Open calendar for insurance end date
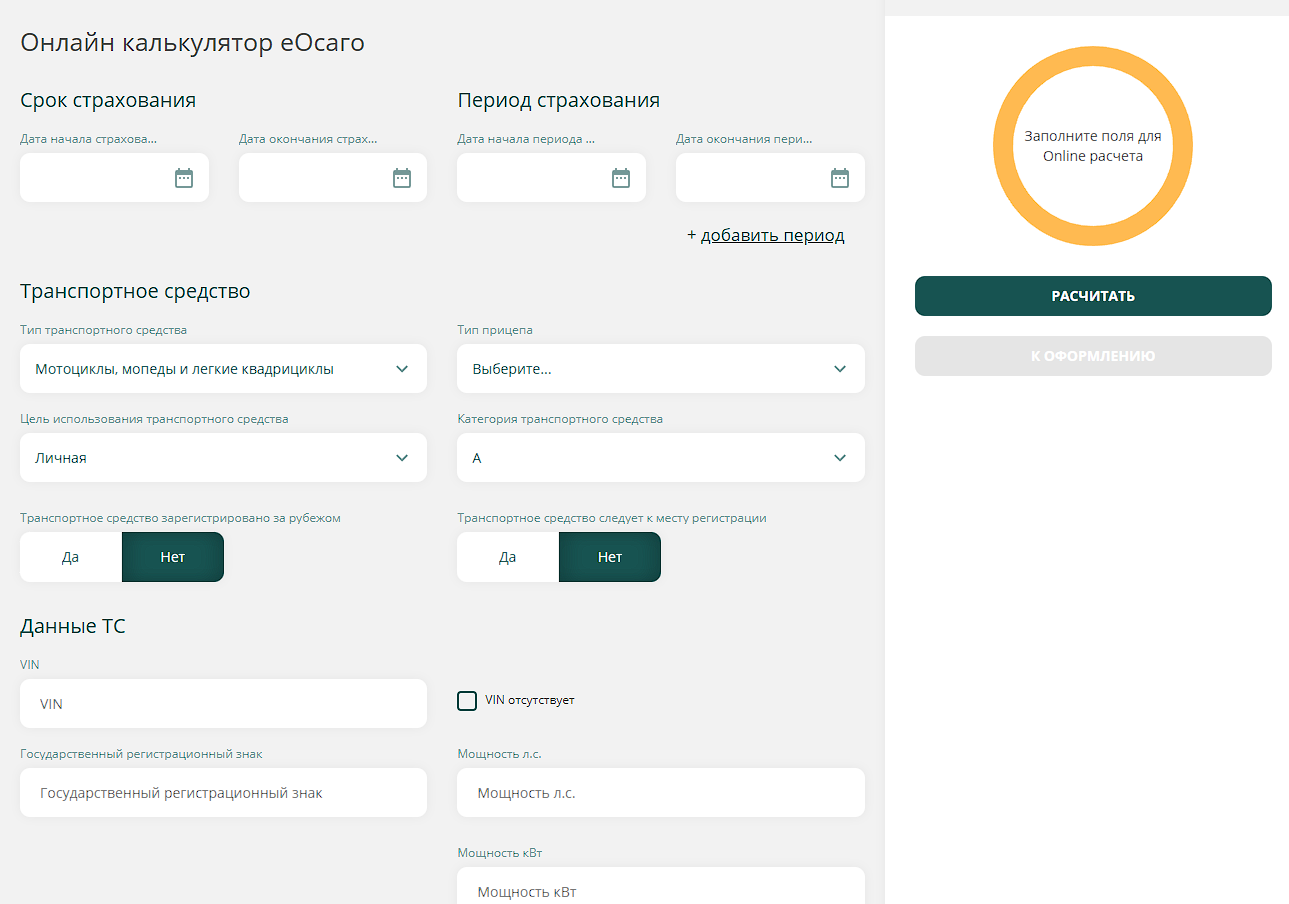This screenshot has width=1289, height=904. [x=402, y=178]
